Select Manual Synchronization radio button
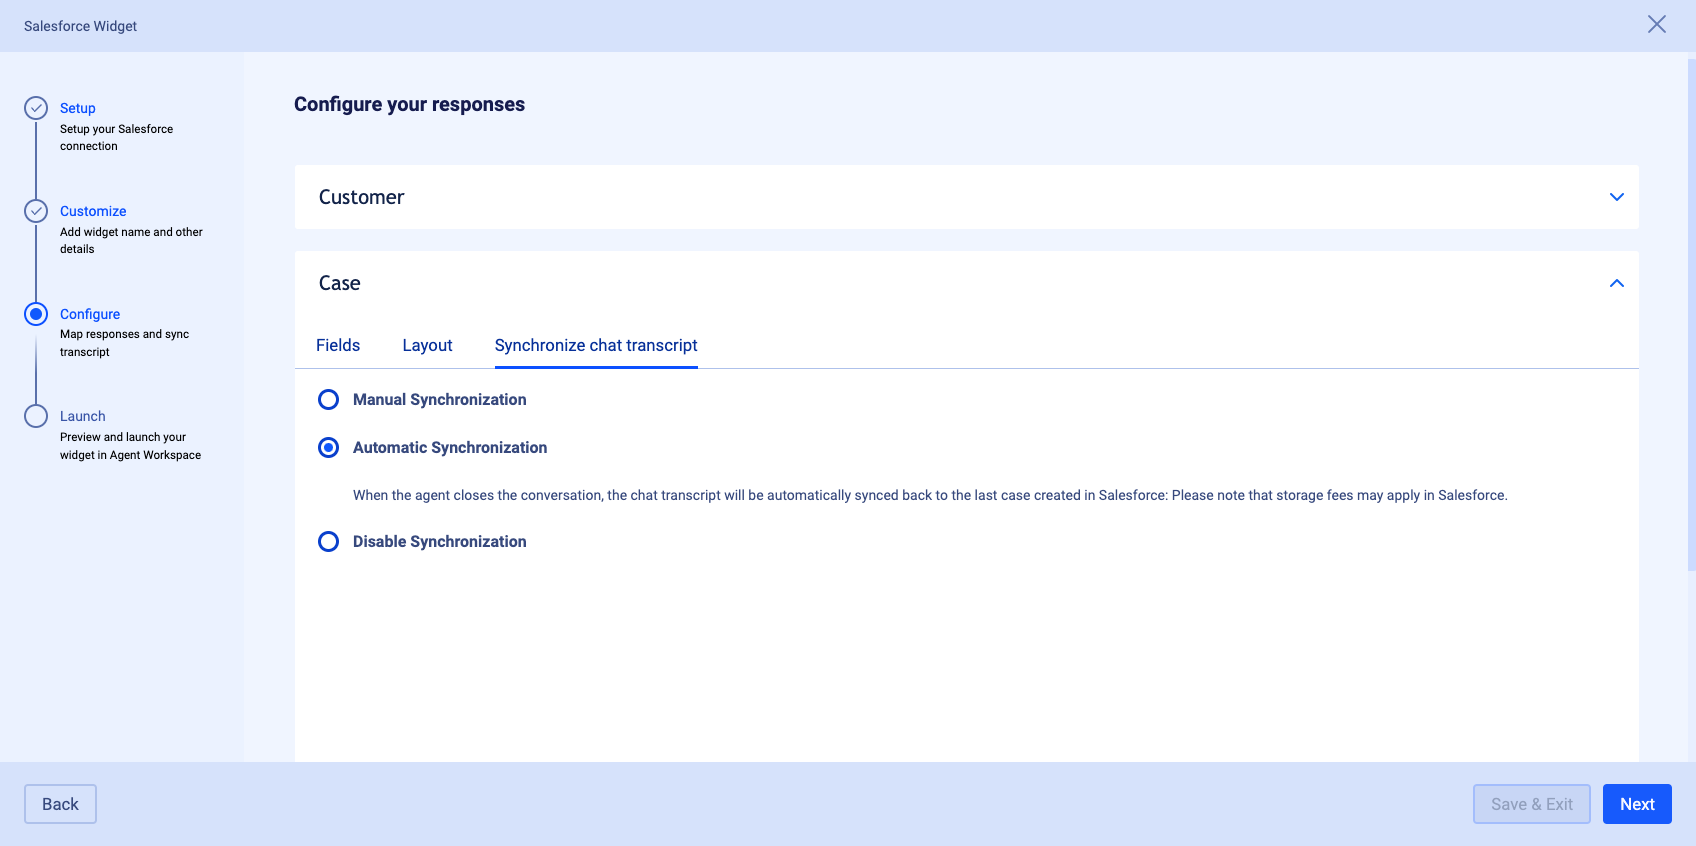Screen dimensions: 1696x846 (328, 400)
